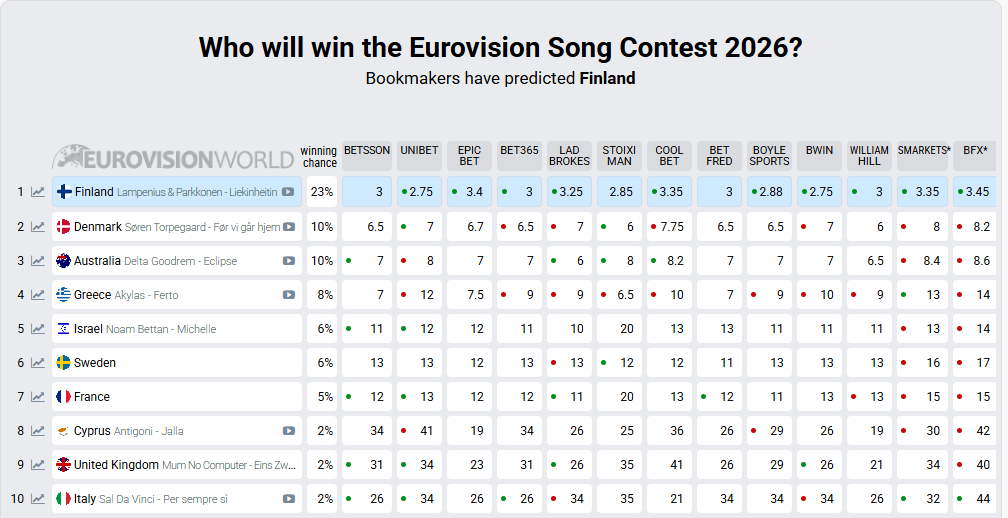Viewport: 1008px width, 518px height.
Task: Select the Smarkets exchange header
Action: tap(923, 151)
